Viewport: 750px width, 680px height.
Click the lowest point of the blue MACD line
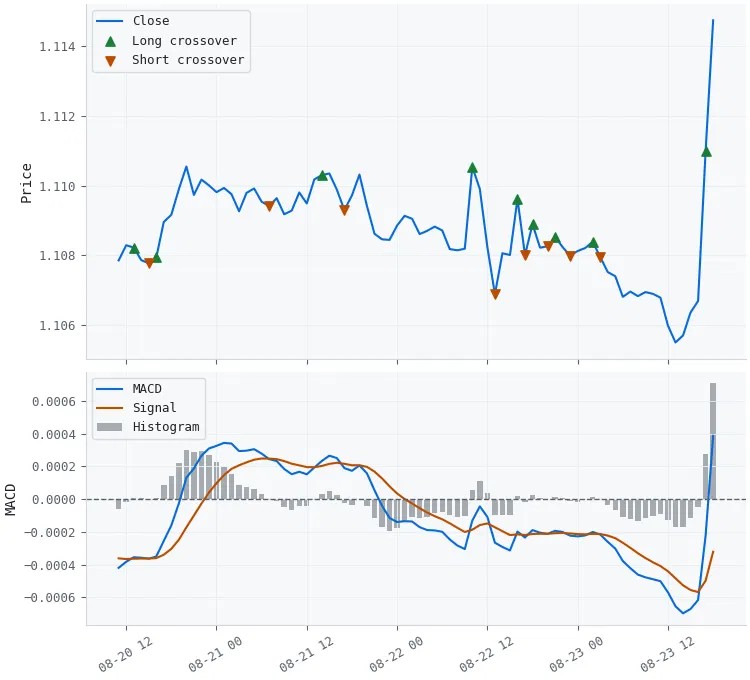tap(683, 613)
